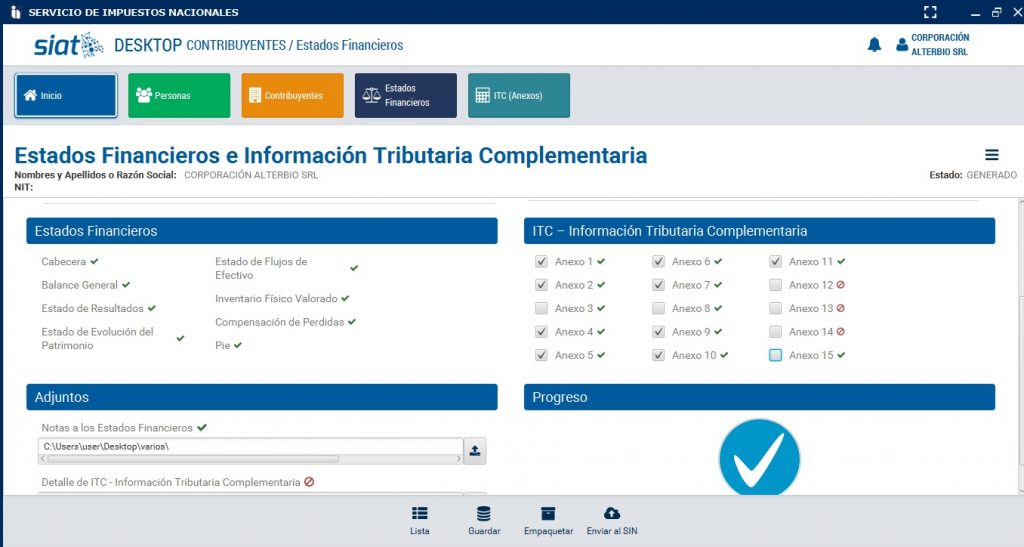1024x547 pixels.
Task: Tick the Anexo 15 checkbox
Action: coord(776,355)
